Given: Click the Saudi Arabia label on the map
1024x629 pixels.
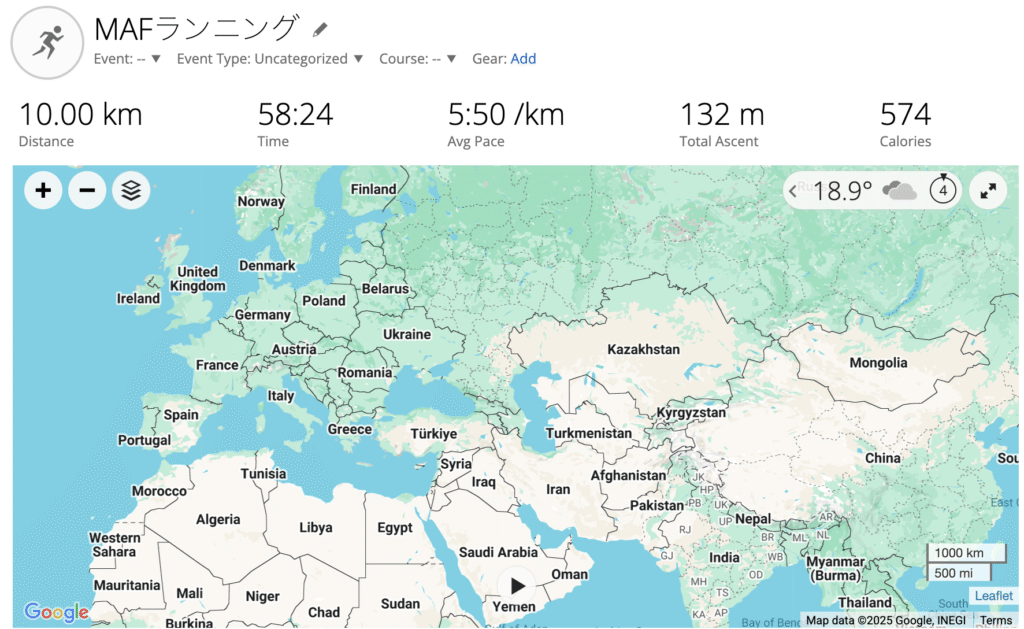Looking at the screenshot, I should pos(498,553).
